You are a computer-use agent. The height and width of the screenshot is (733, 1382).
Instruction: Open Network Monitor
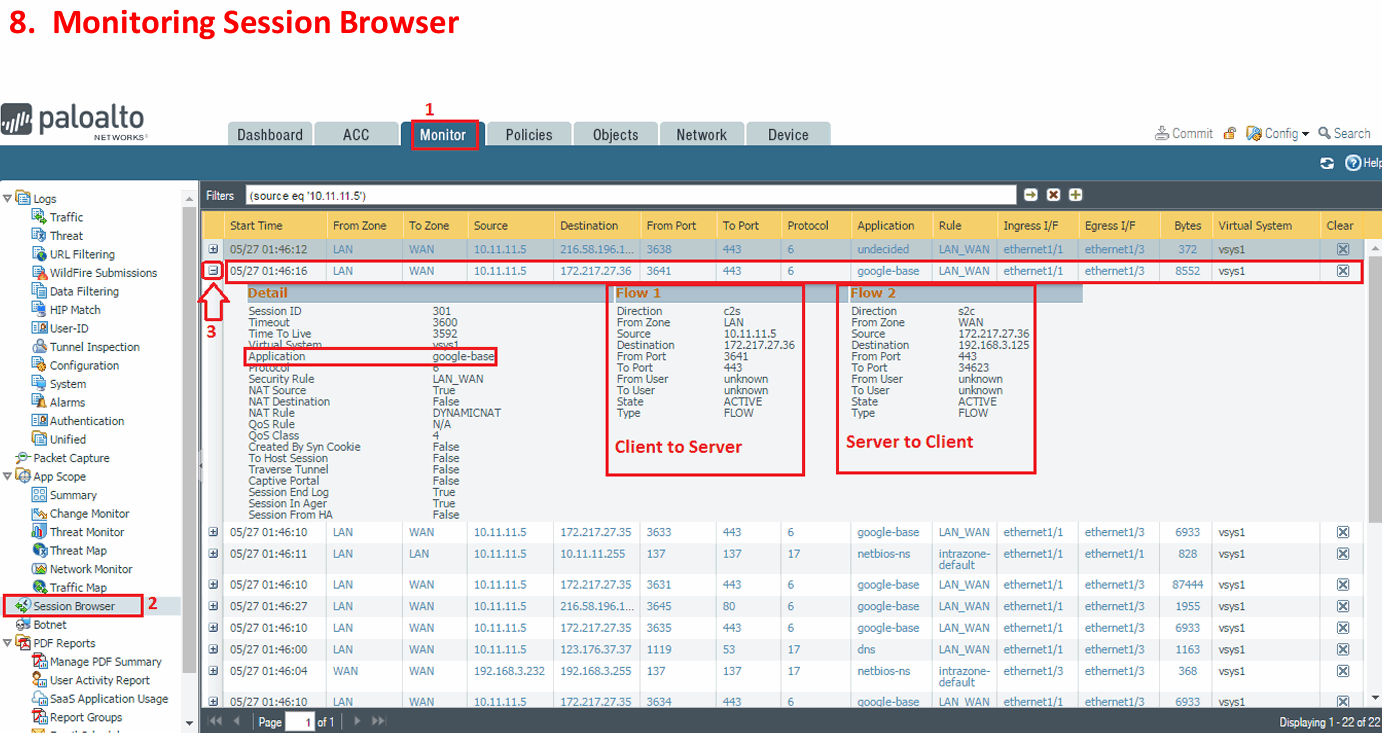pyautogui.click(x=91, y=569)
